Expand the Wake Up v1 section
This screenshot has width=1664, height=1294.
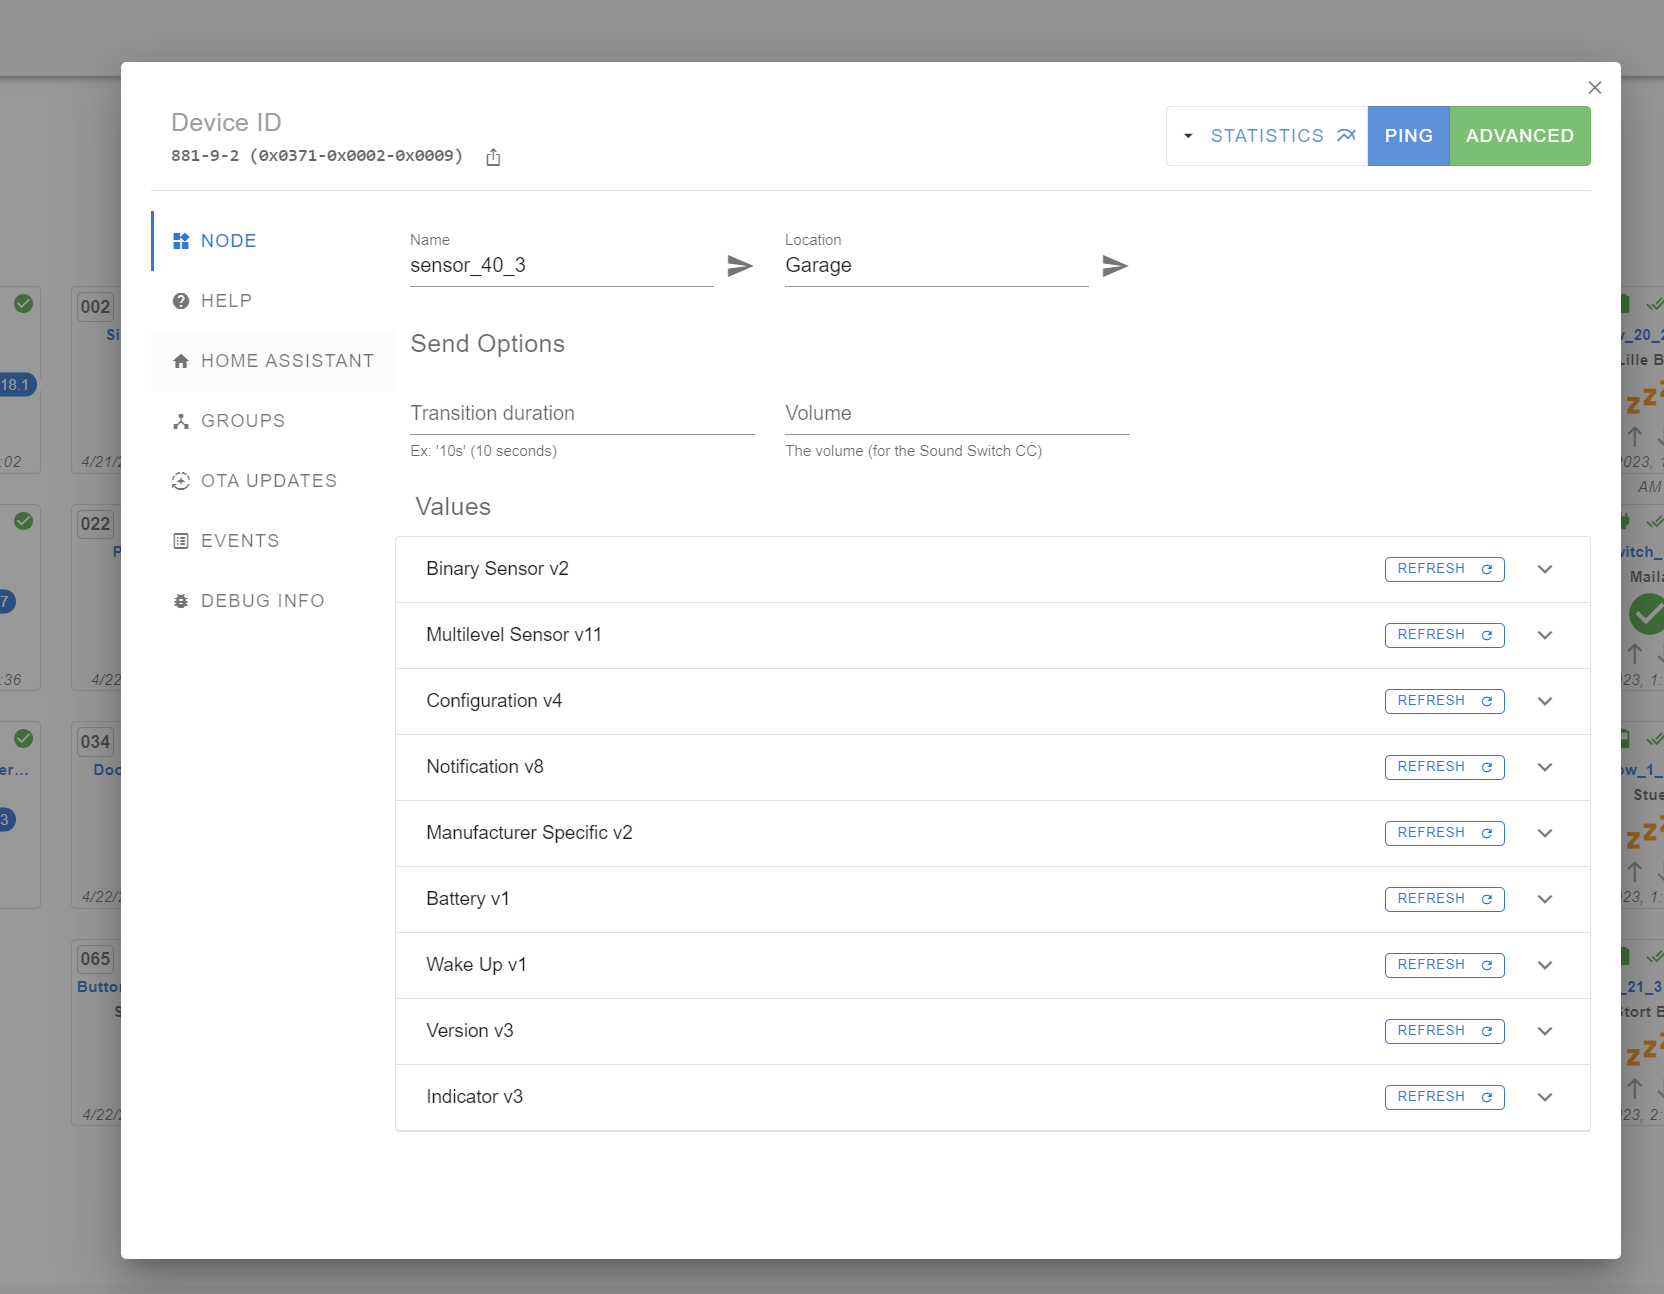point(1545,965)
